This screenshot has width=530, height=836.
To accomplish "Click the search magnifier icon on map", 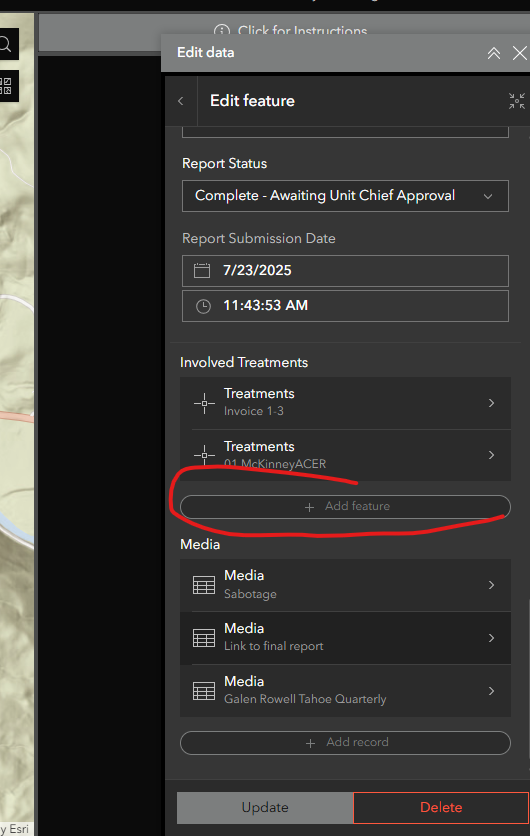I will click(x=5, y=44).
